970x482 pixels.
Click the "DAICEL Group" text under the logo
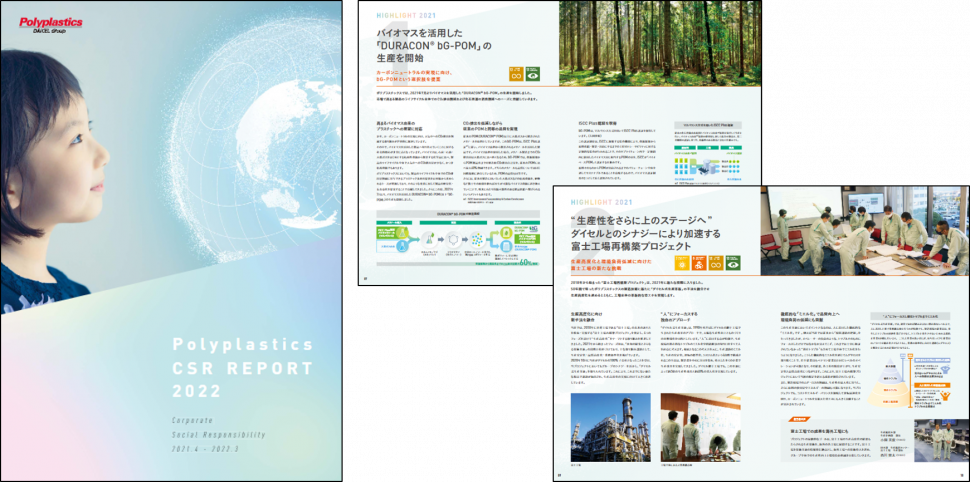[x=49, y=30]
